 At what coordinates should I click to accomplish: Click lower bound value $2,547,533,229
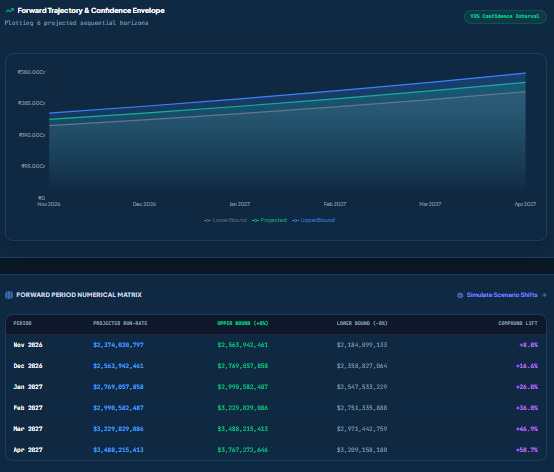362,387
